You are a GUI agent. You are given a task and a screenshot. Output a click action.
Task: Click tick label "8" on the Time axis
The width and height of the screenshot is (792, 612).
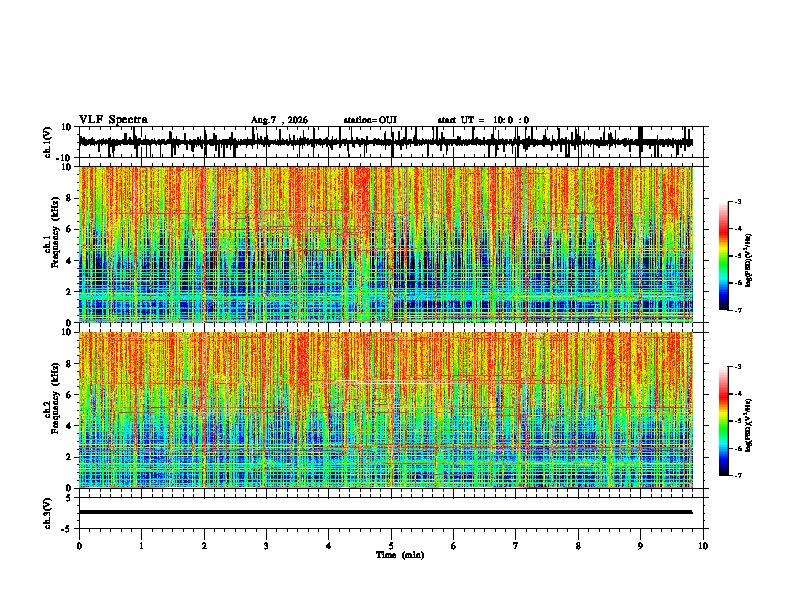pos(578,546)
